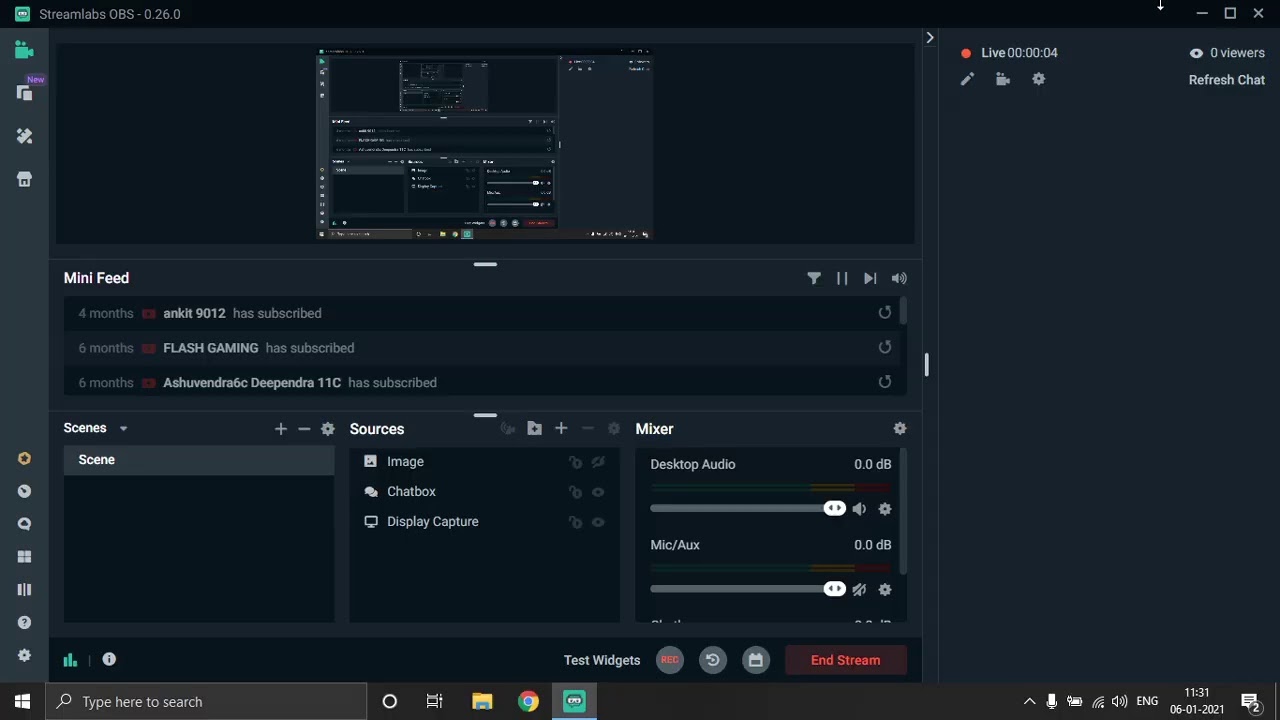Open File Explorer from the taskbar
Viewport: 1280px width, 720px height.
[x=482, y=702]
